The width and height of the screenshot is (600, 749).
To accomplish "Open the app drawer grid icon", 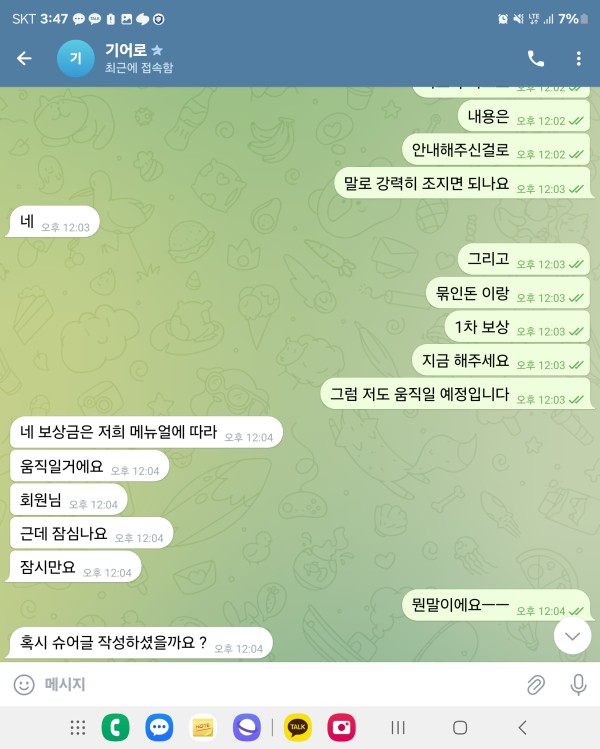I will [77, 728].
